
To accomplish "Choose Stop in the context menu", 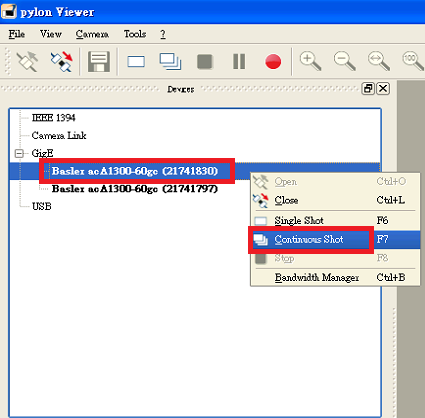I will (x=335, y=258).
